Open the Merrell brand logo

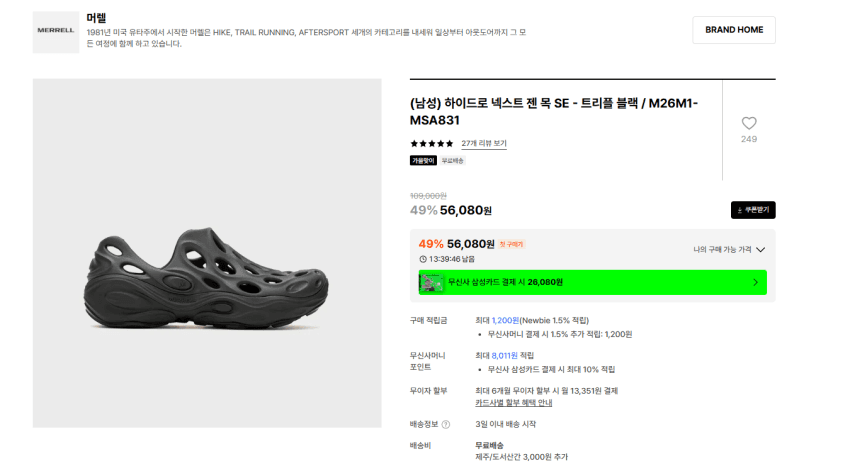coord(56,32)
